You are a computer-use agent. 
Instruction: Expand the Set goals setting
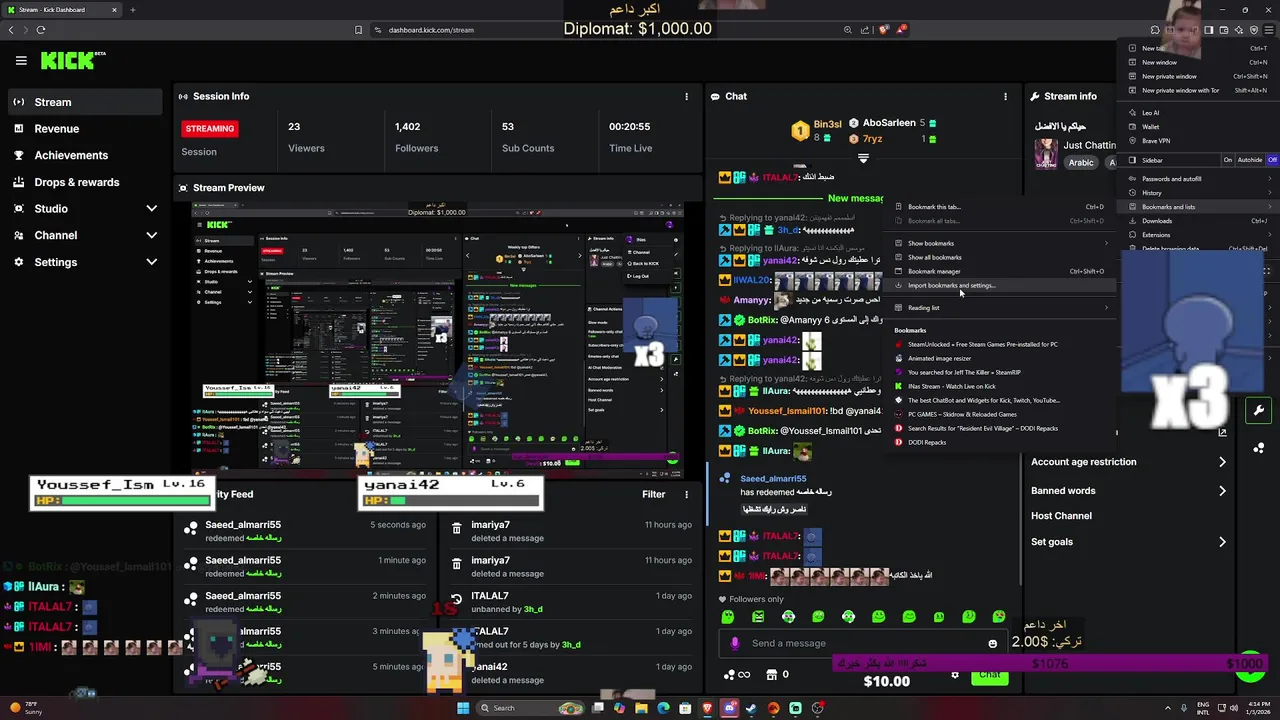pos(1128,542)
